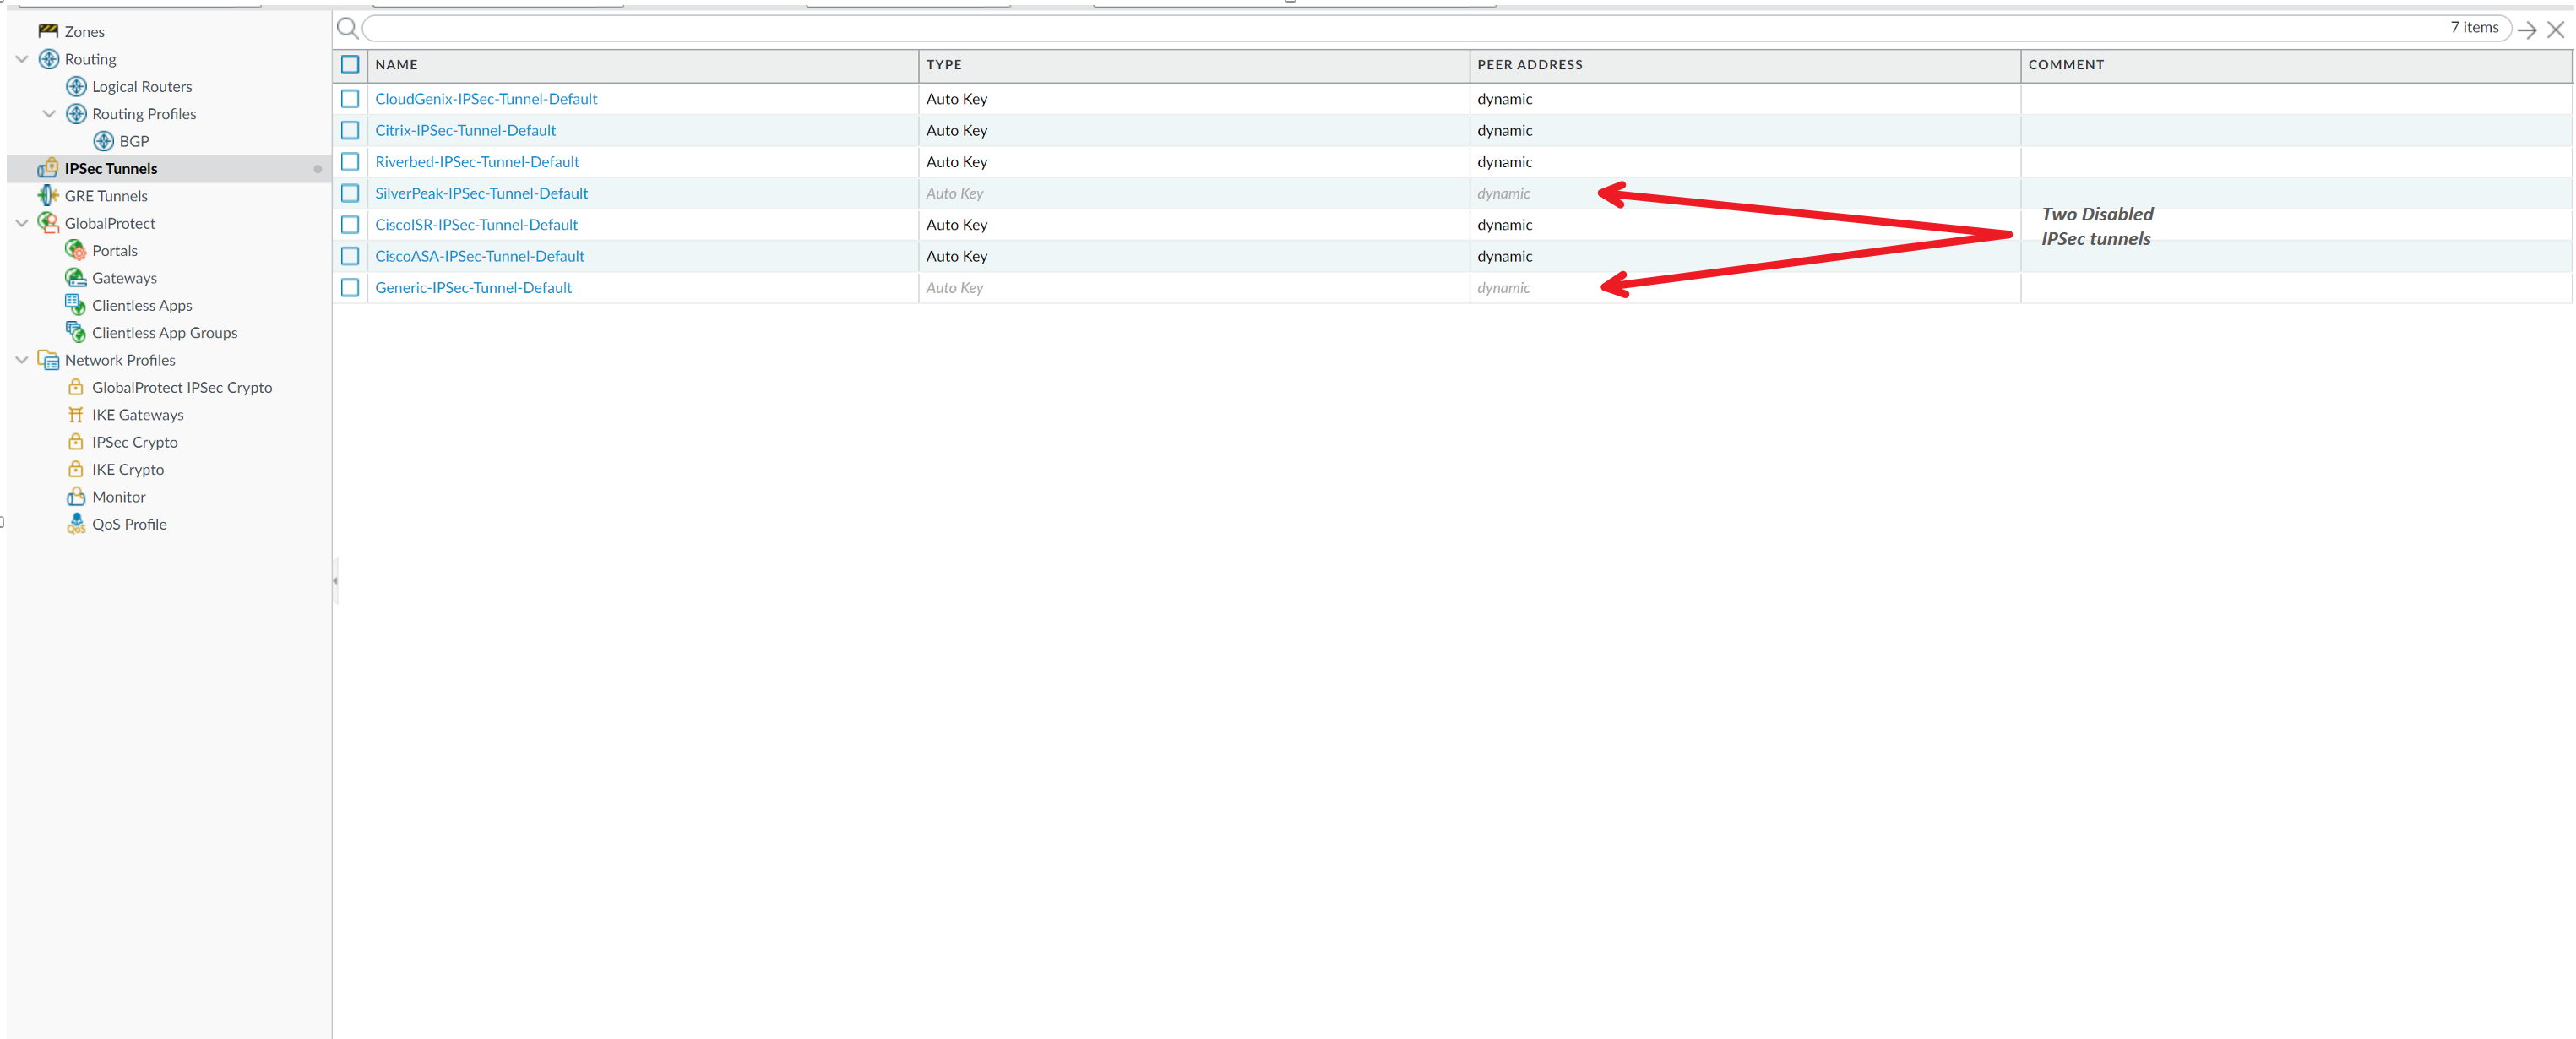
Task: Click the Zones icon in sidebar
Action: (x=47, y=31)
